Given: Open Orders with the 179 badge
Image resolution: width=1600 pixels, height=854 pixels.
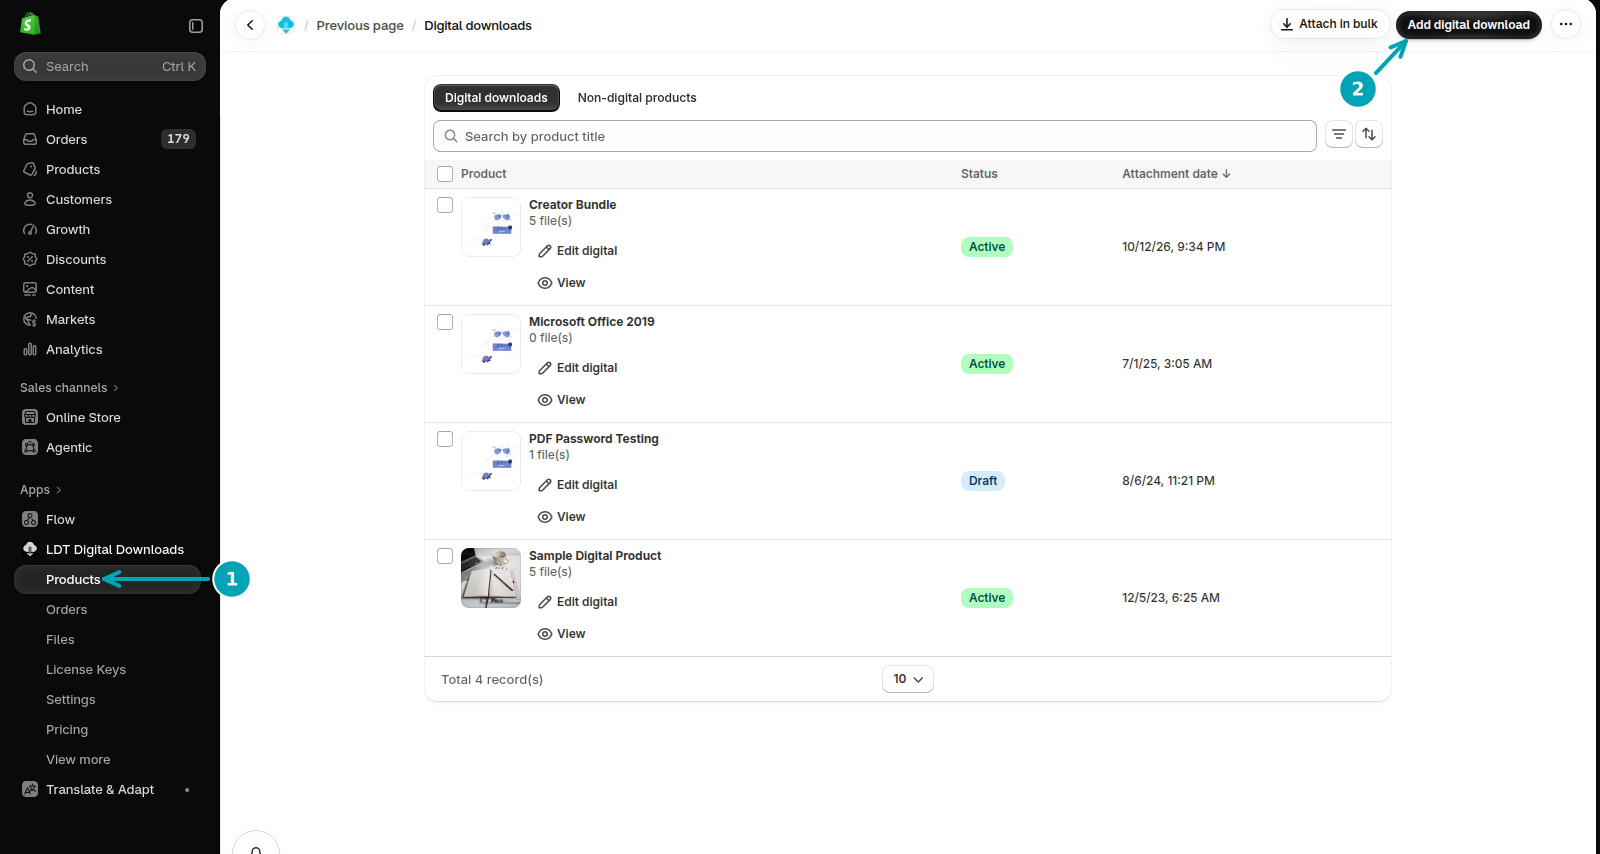Looking at the screenshot, I should pyautogui.click(x=110, y=139).
